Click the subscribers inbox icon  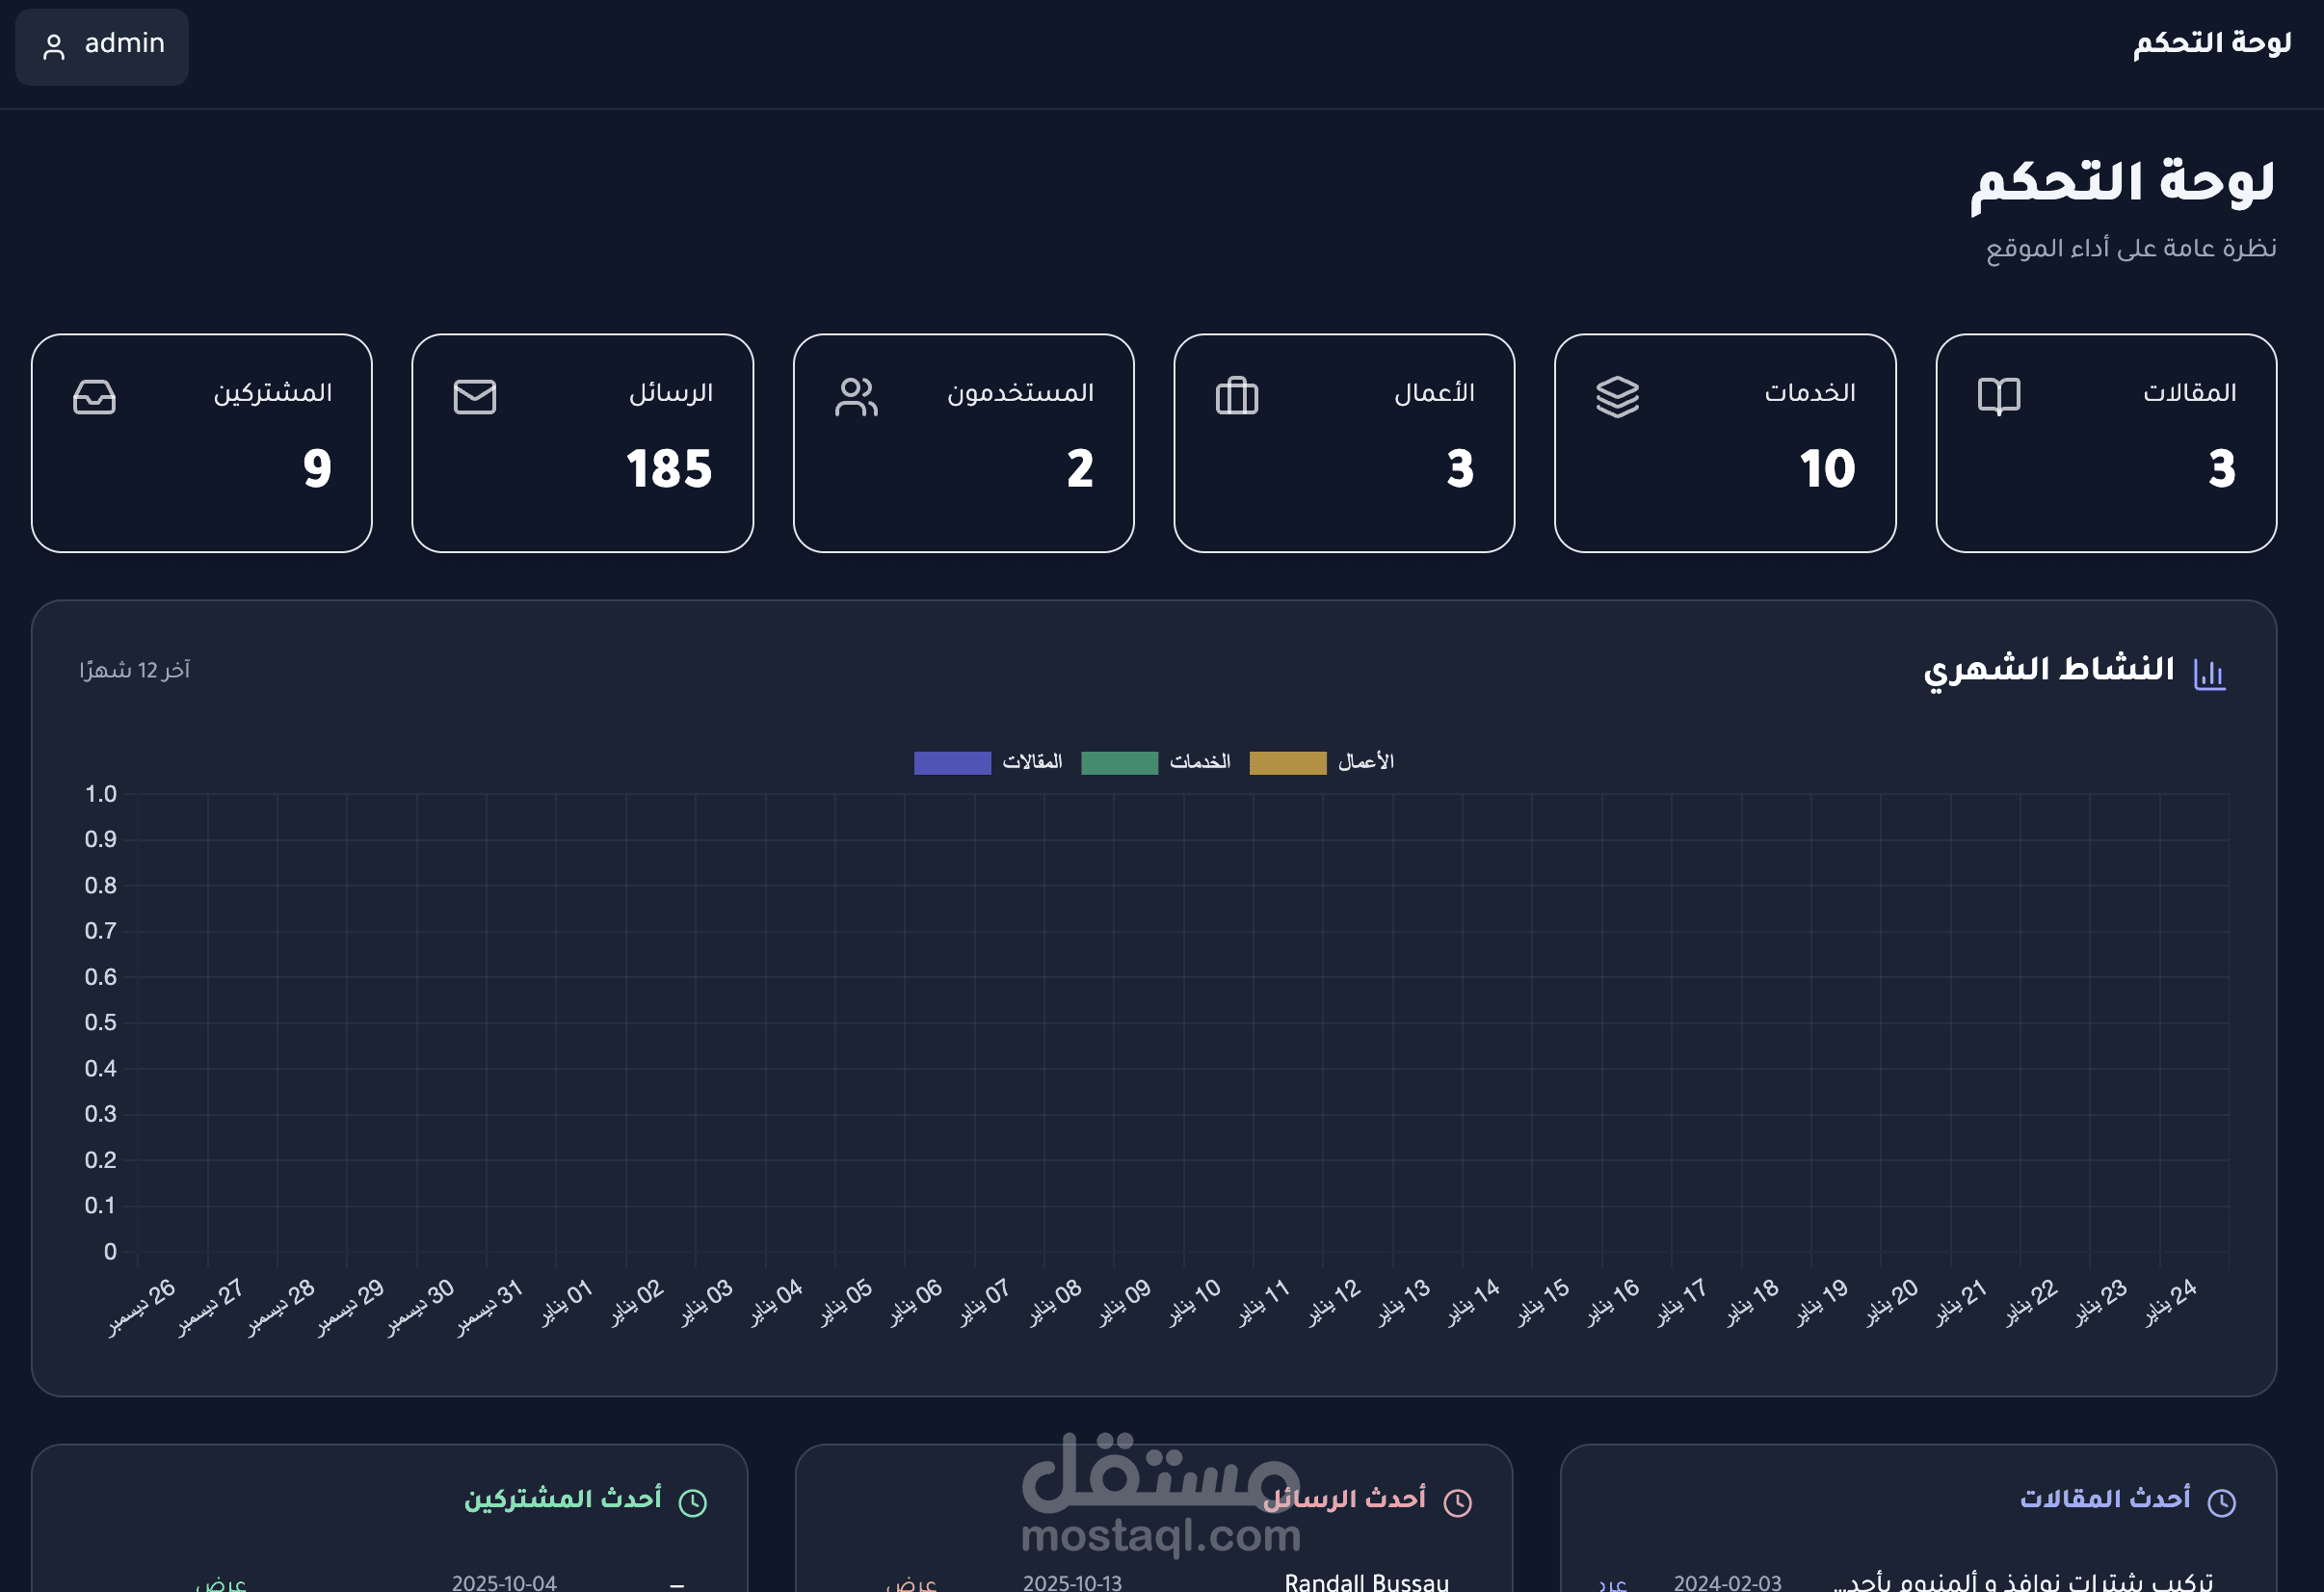pos(94,396)
